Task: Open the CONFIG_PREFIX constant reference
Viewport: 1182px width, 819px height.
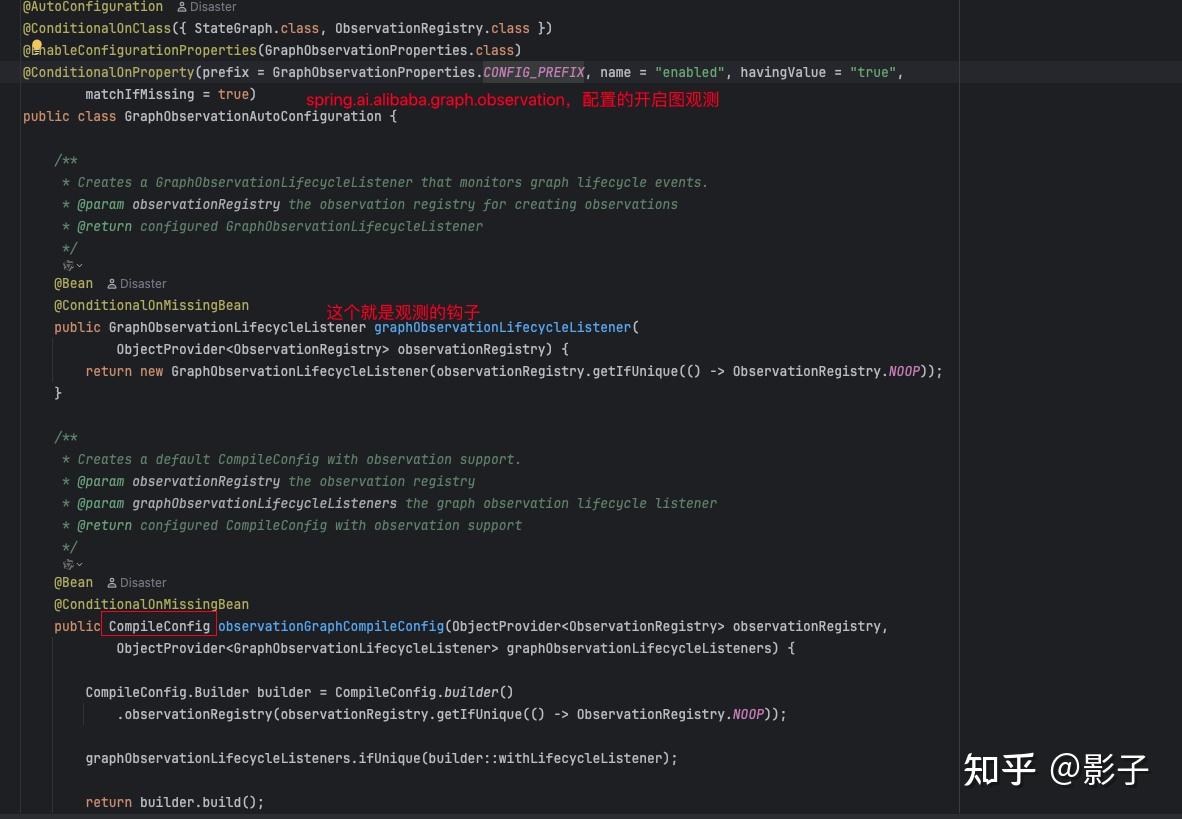Action: pyautogui.click(x=533, y=72)
